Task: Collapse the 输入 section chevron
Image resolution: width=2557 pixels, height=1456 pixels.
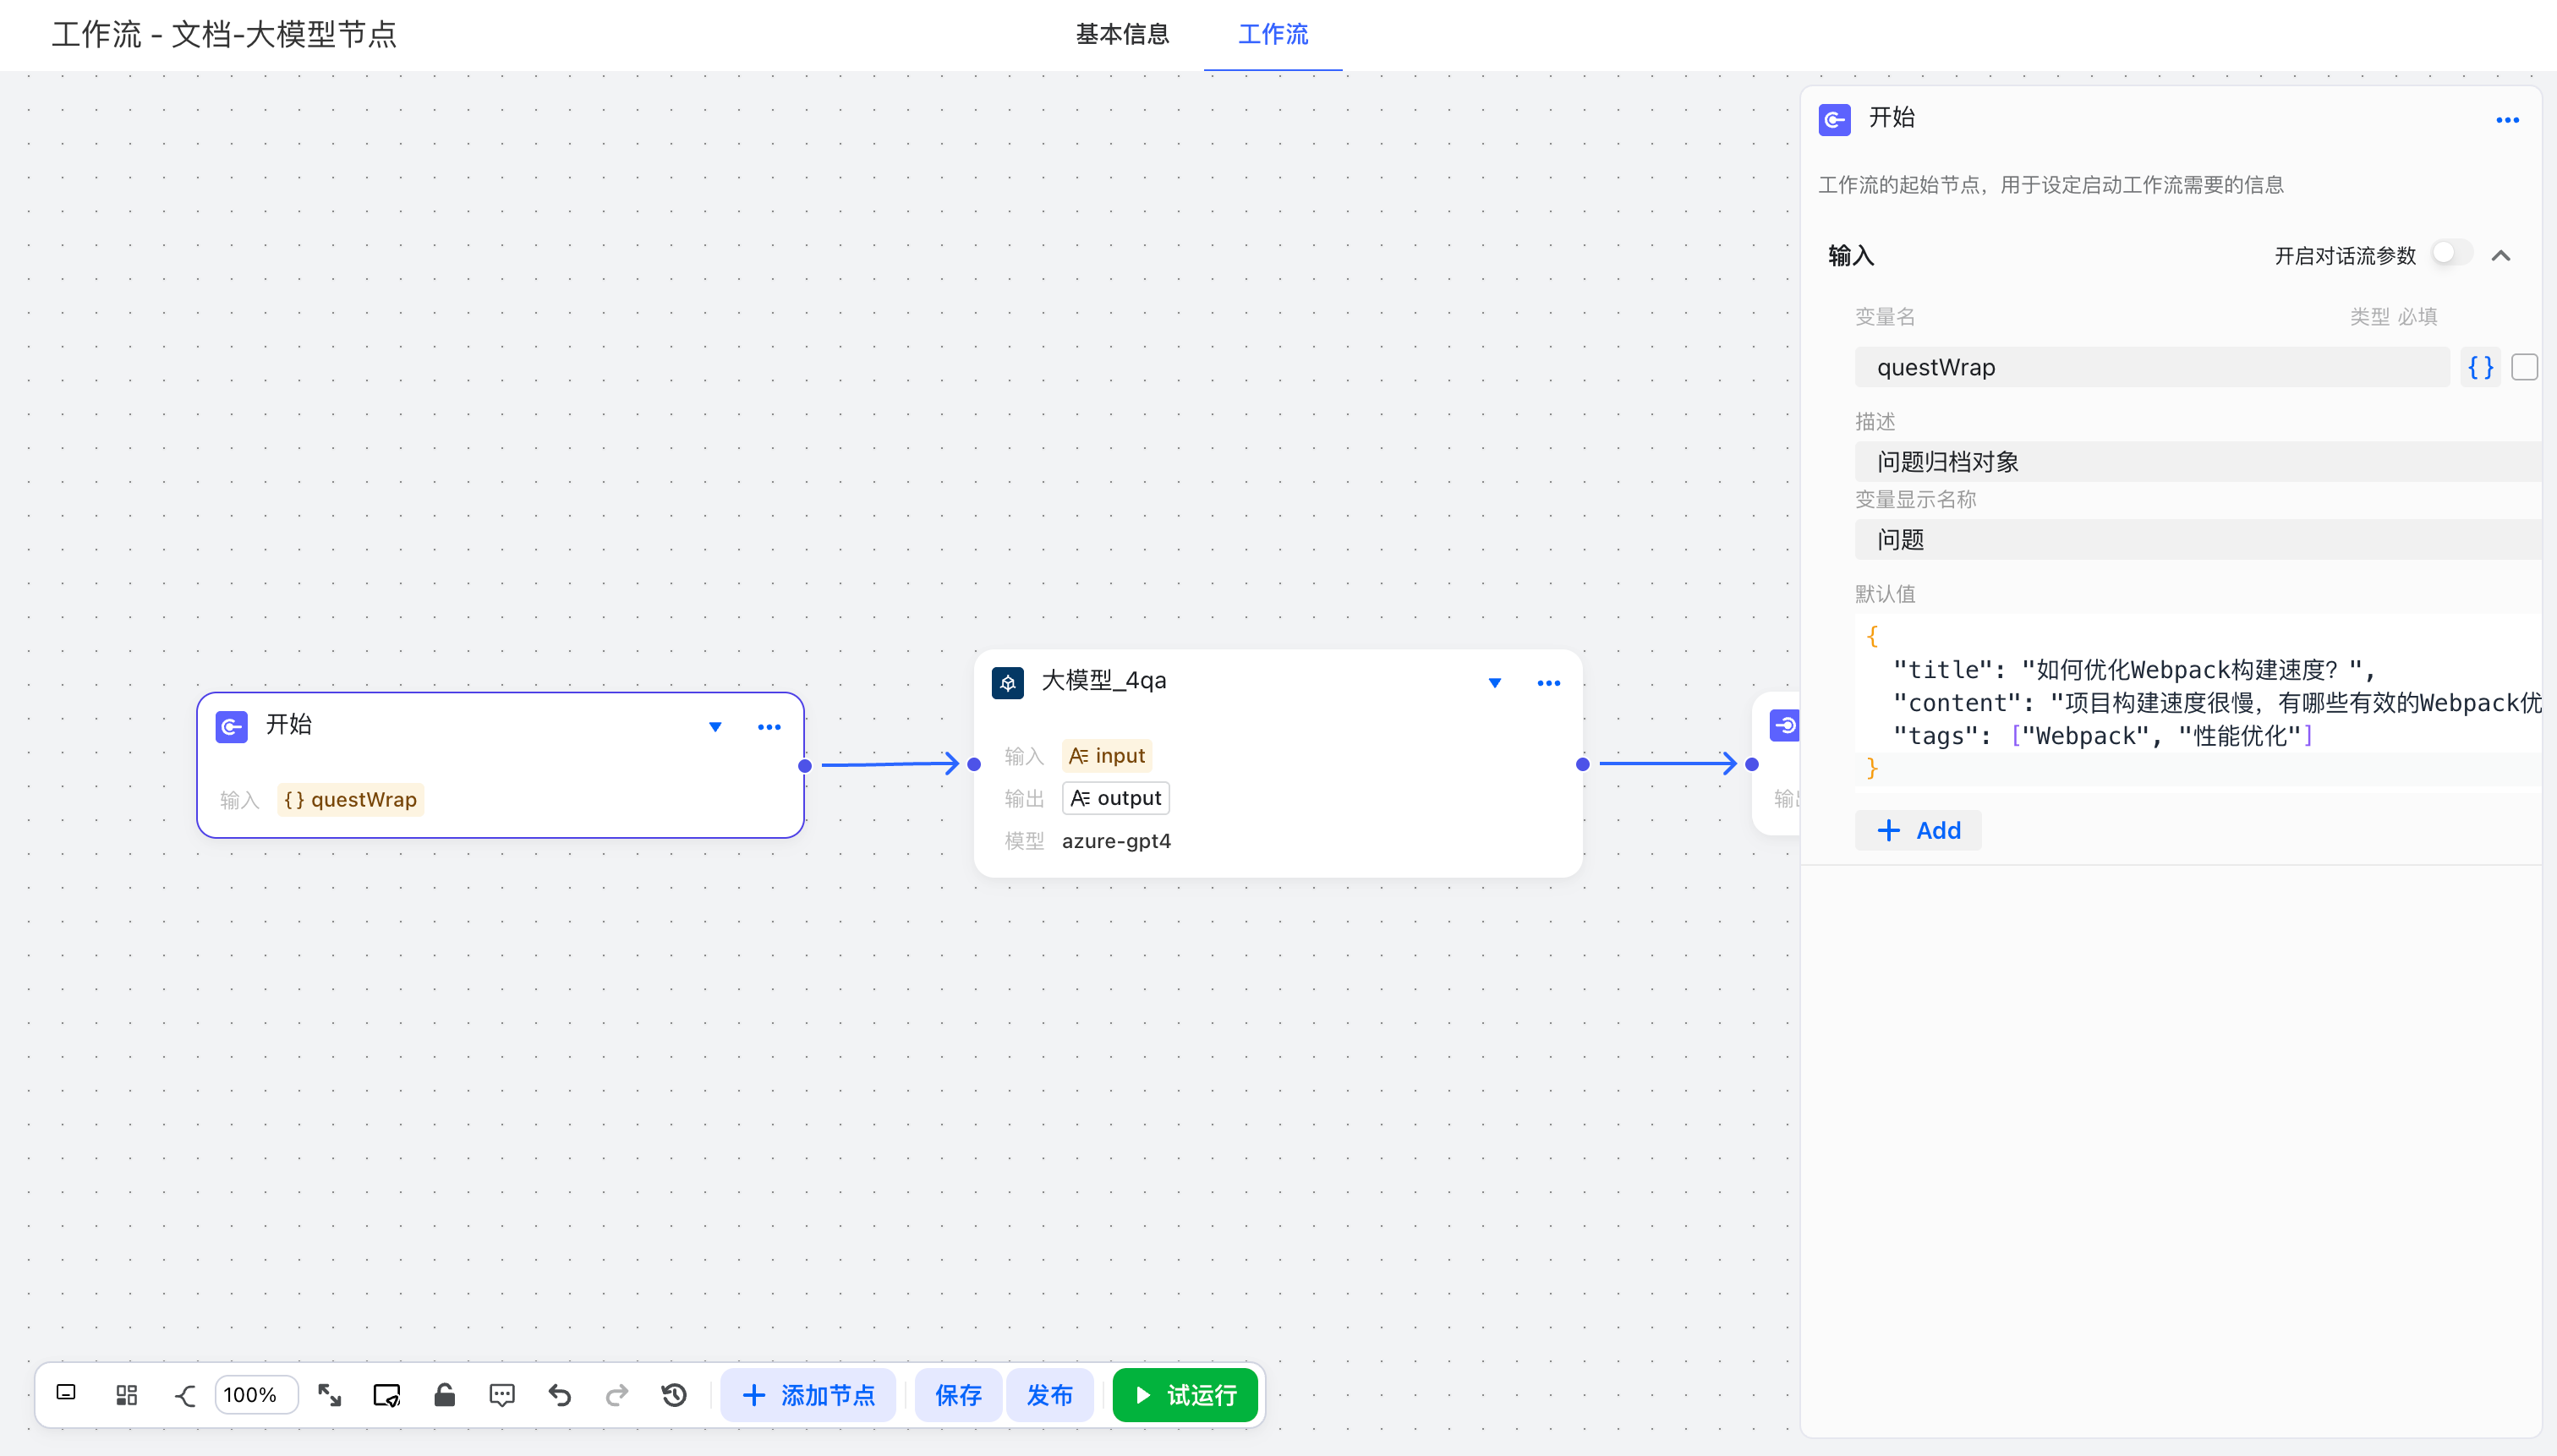Action: pos(2501,255)
